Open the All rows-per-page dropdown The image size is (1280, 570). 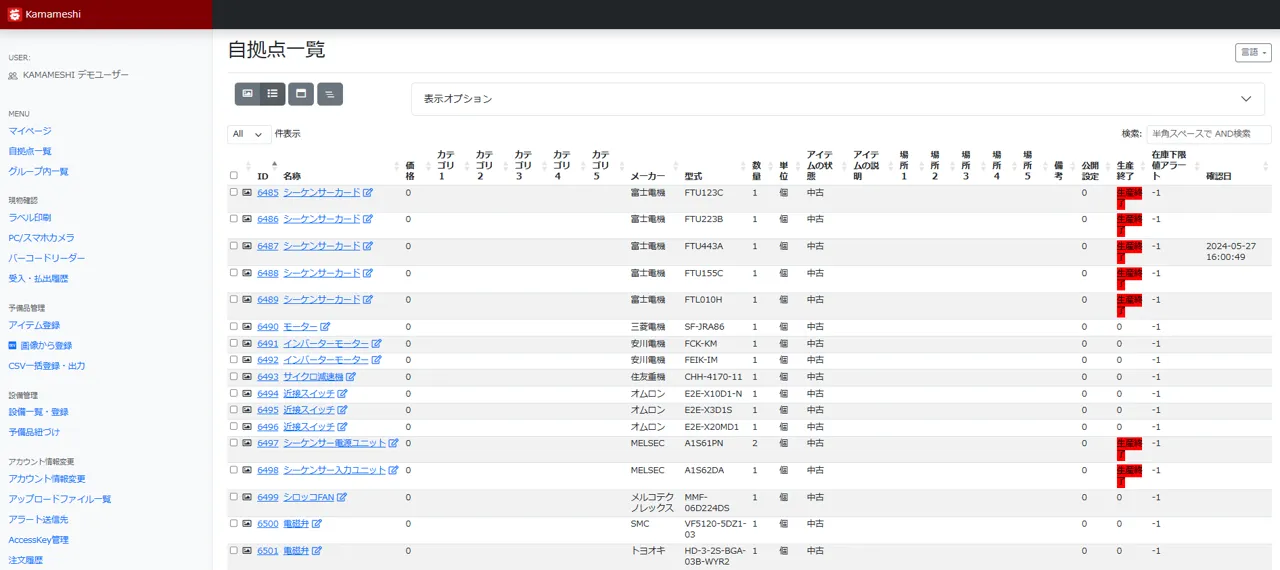click(x=249, y=134)
